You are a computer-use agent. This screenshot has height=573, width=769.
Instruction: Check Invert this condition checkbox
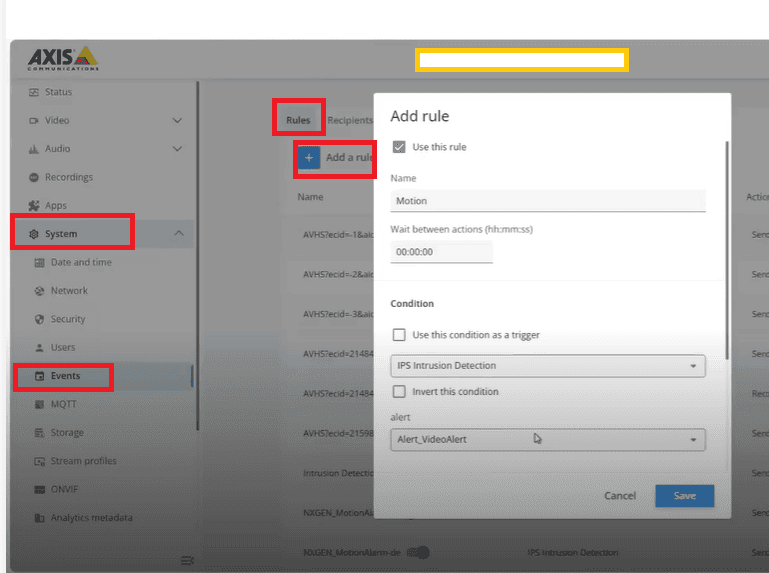coord(399,391)
